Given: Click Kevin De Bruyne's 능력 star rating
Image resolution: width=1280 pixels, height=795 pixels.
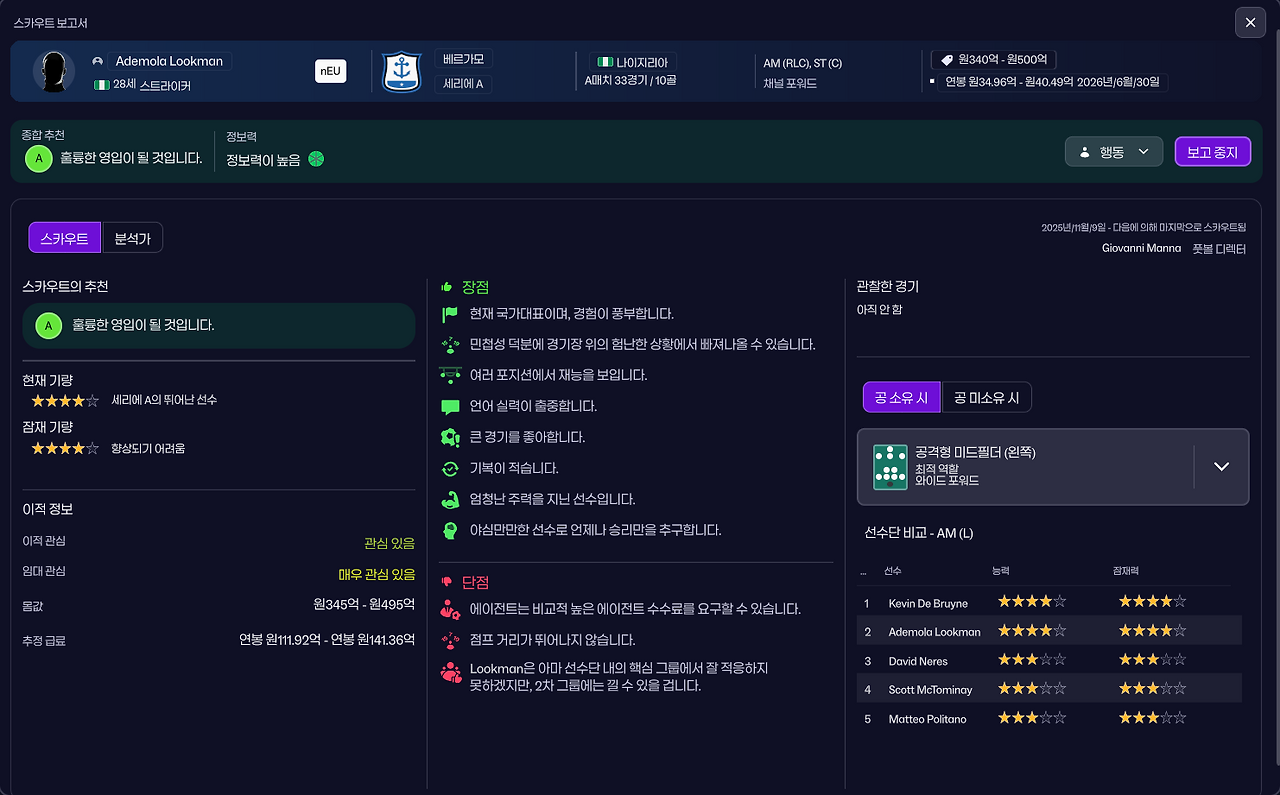Looking at the screenshot, I should pos(1032,602).
